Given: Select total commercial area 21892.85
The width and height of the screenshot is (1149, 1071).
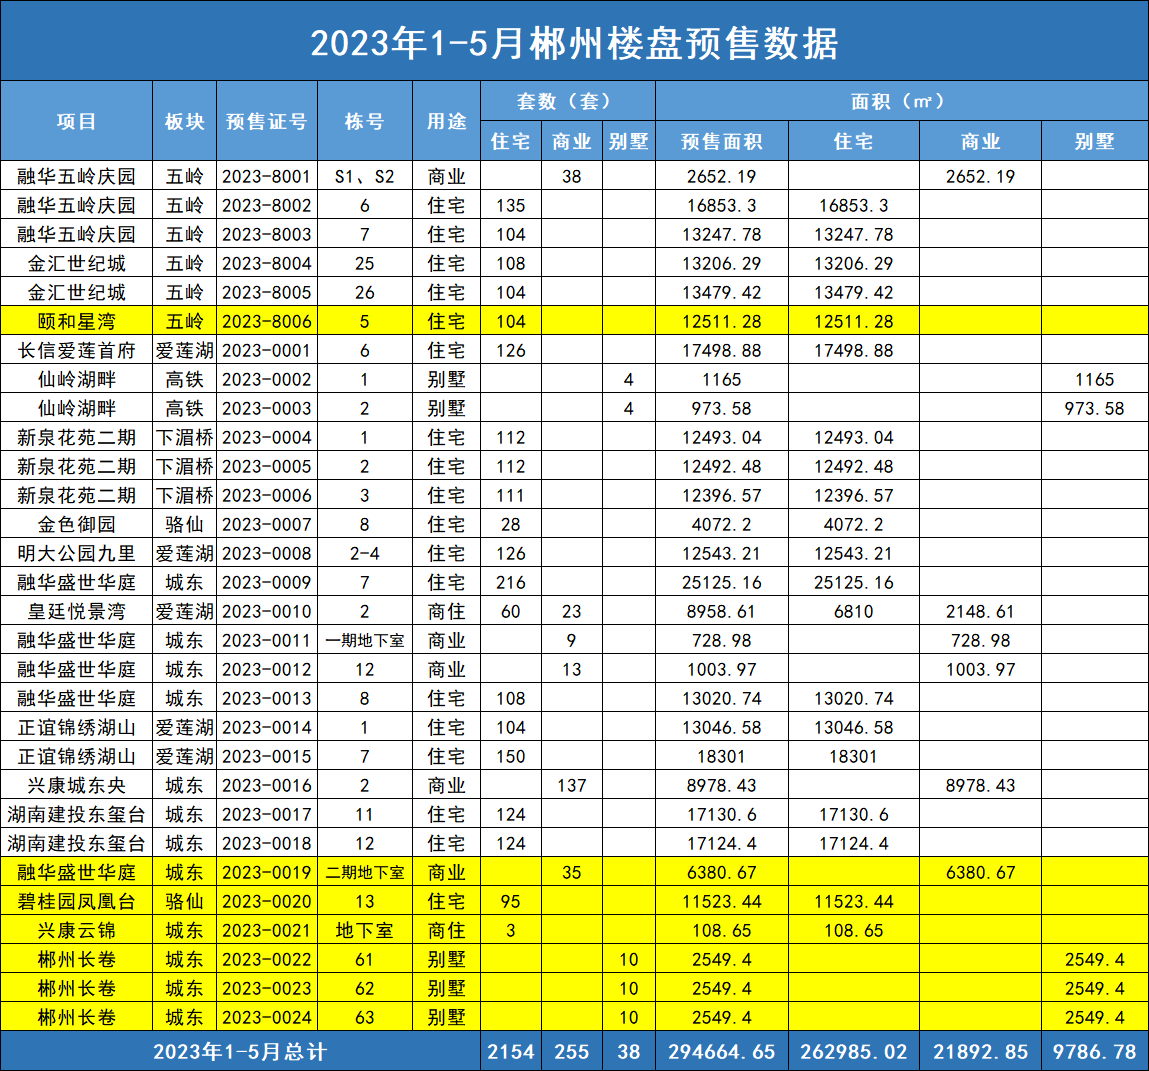Looking at the screenshot, I should point(980,1052).
